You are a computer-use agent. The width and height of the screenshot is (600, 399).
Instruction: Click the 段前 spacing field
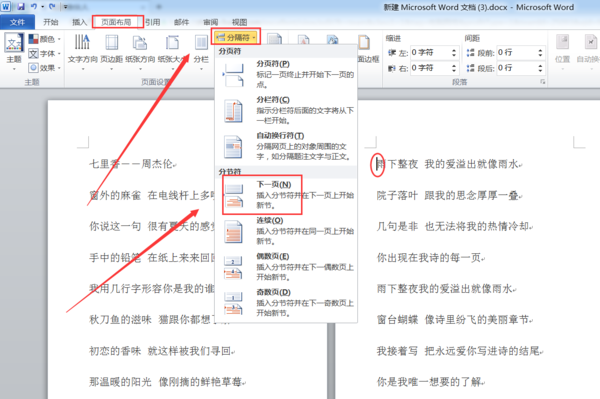click(x=517, y=52)
